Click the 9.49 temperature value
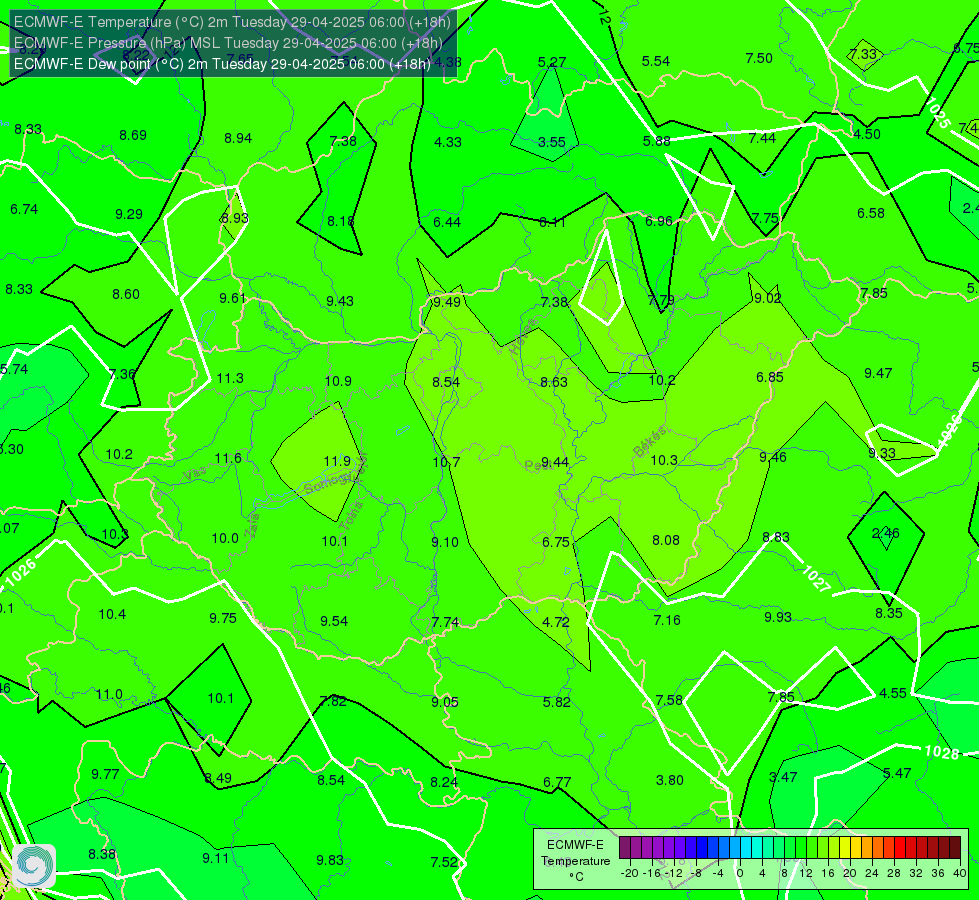 (447, 302)
